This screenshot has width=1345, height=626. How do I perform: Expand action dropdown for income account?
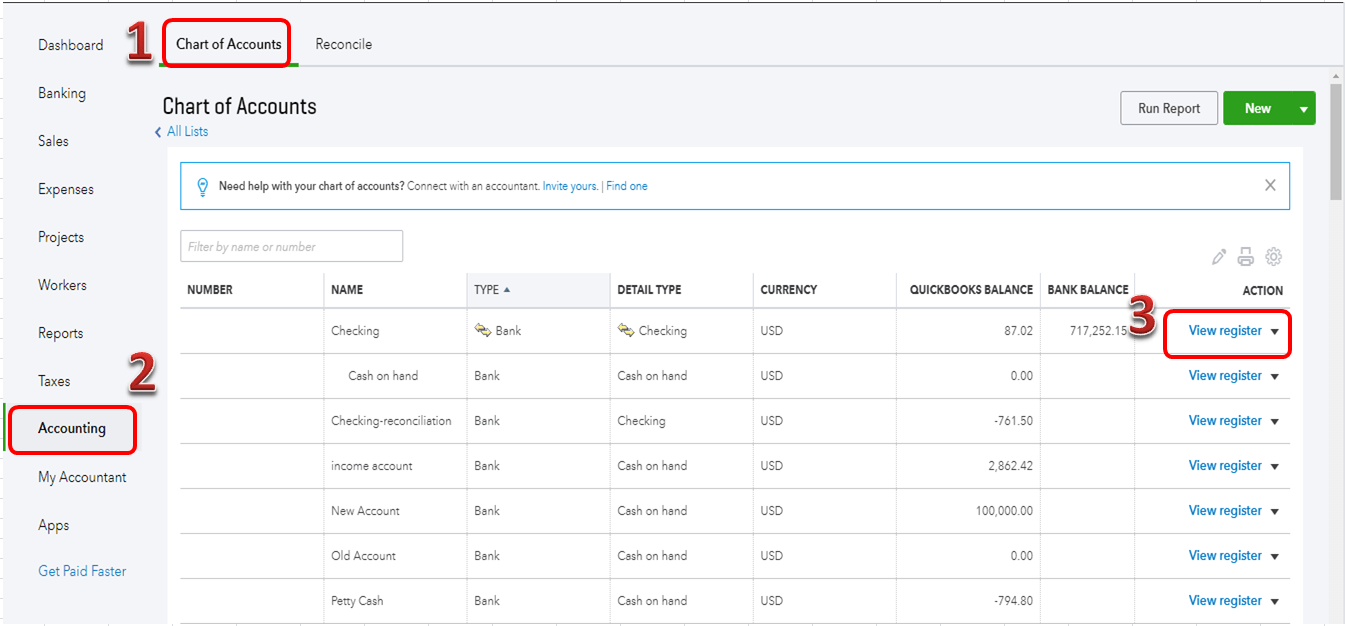click(x=1275, y=467)
